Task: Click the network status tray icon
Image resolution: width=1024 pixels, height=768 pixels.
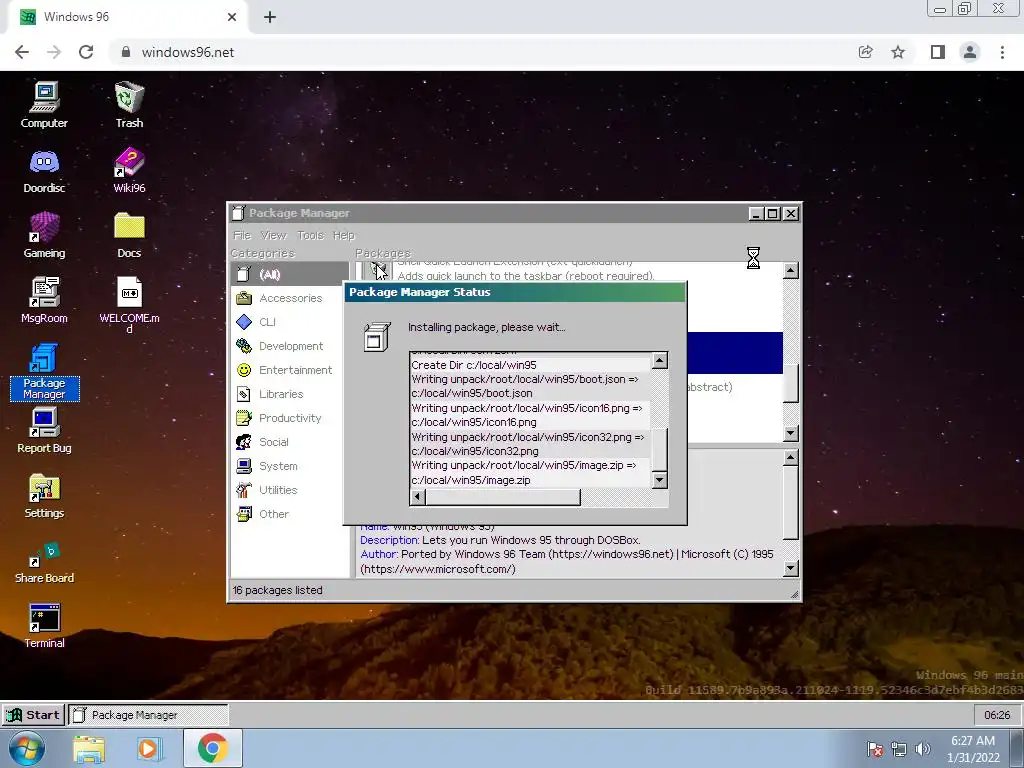Action: 899,749
